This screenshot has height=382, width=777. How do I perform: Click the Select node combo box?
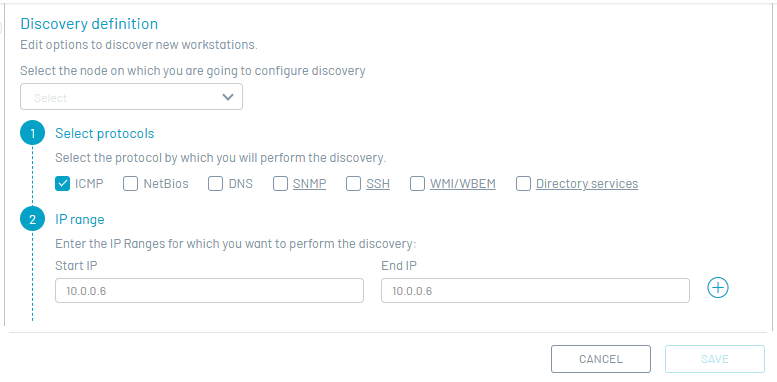point(131,97)
